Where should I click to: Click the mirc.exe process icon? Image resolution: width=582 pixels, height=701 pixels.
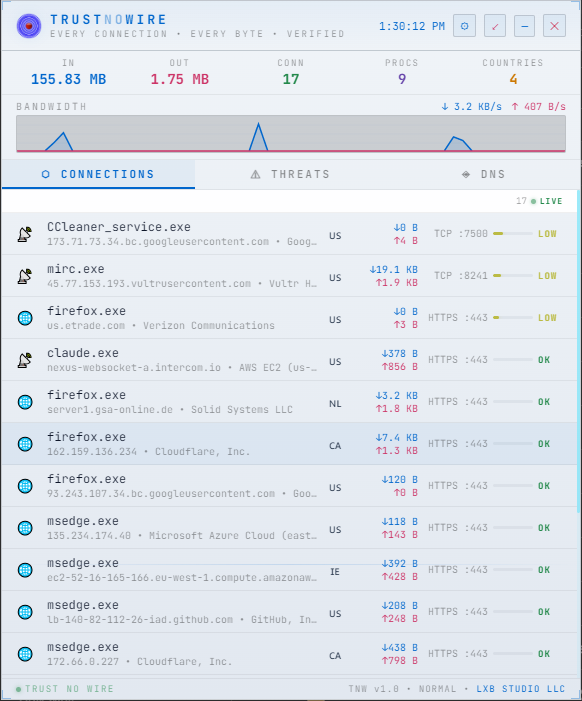pos(25,276)
